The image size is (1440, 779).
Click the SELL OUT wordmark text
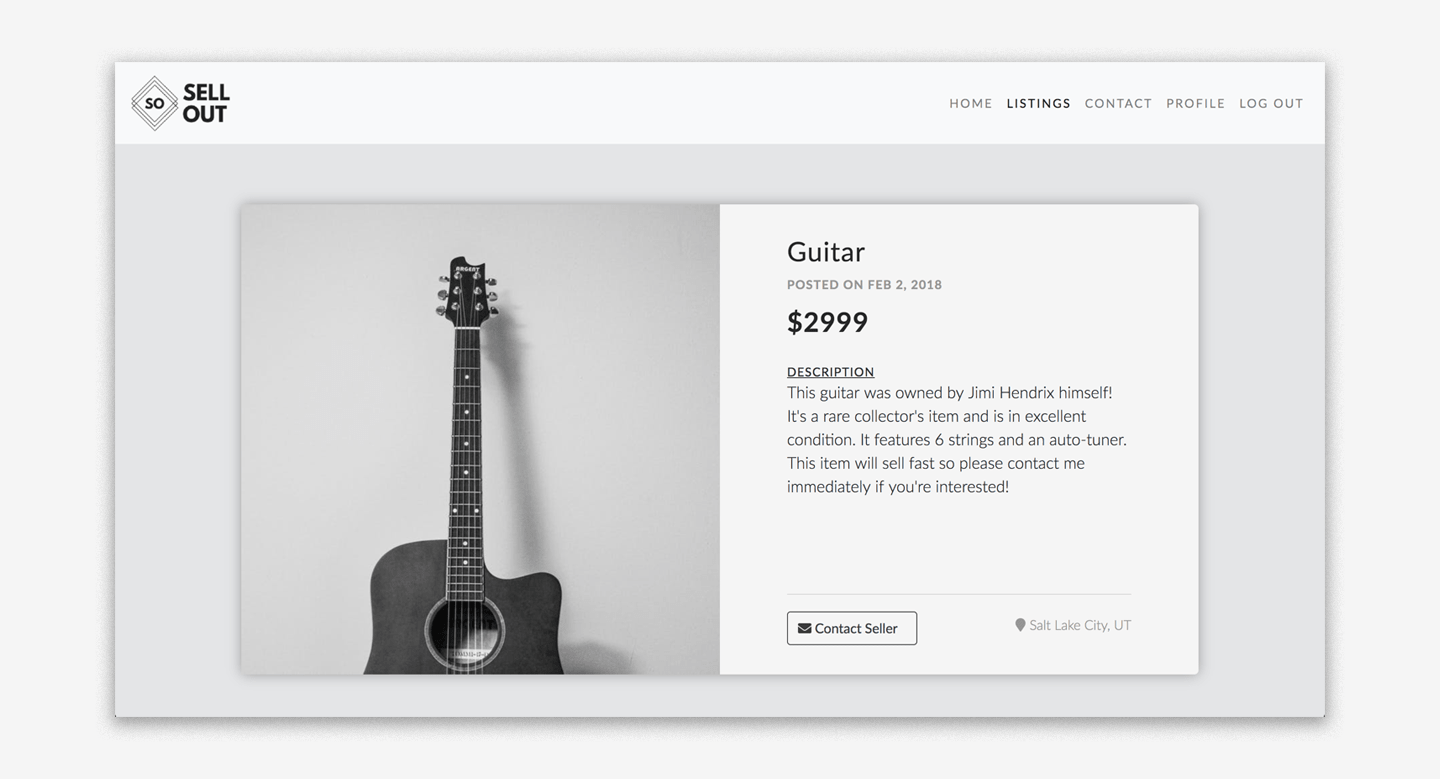click(x=206, y=104)
